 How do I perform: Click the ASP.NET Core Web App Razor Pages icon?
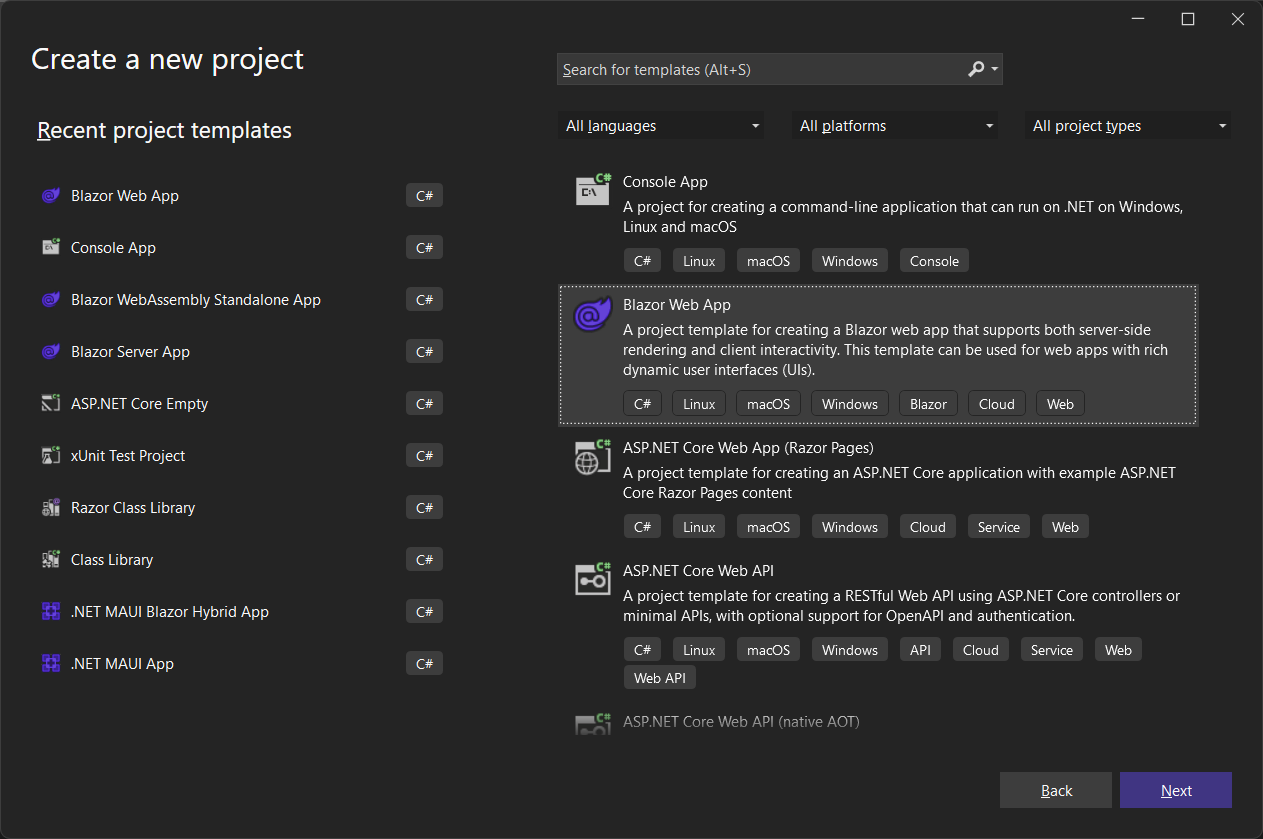[593, 456]
